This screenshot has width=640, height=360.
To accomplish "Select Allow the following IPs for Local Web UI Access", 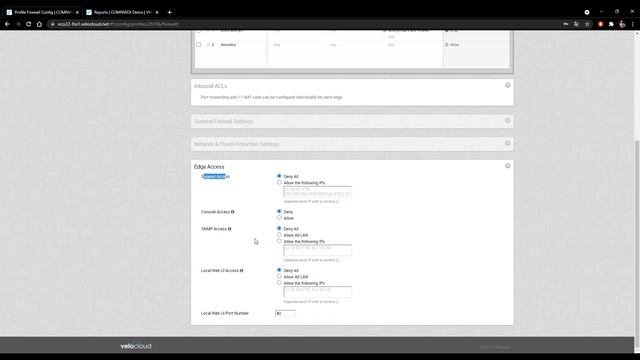I will [279, 283].
